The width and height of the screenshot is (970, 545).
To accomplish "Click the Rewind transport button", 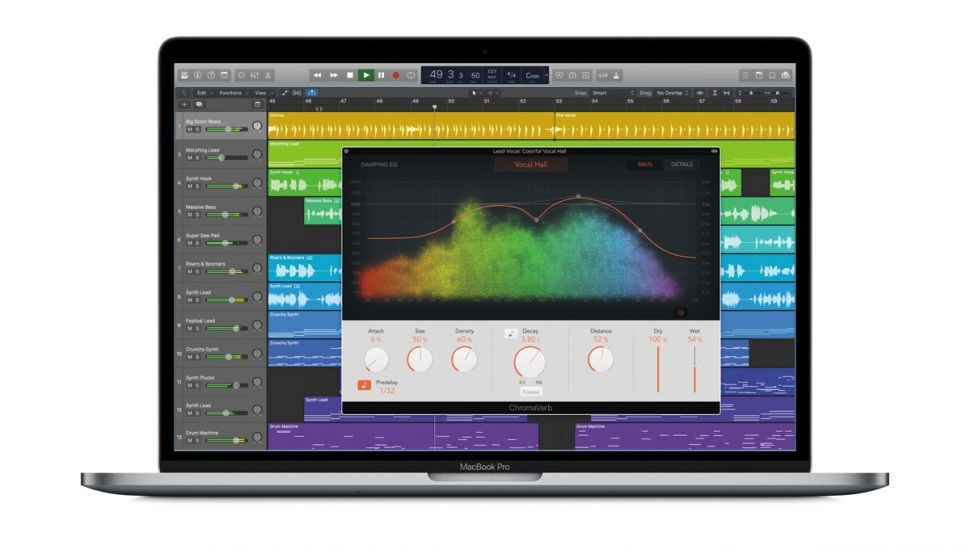I will 317,75.
